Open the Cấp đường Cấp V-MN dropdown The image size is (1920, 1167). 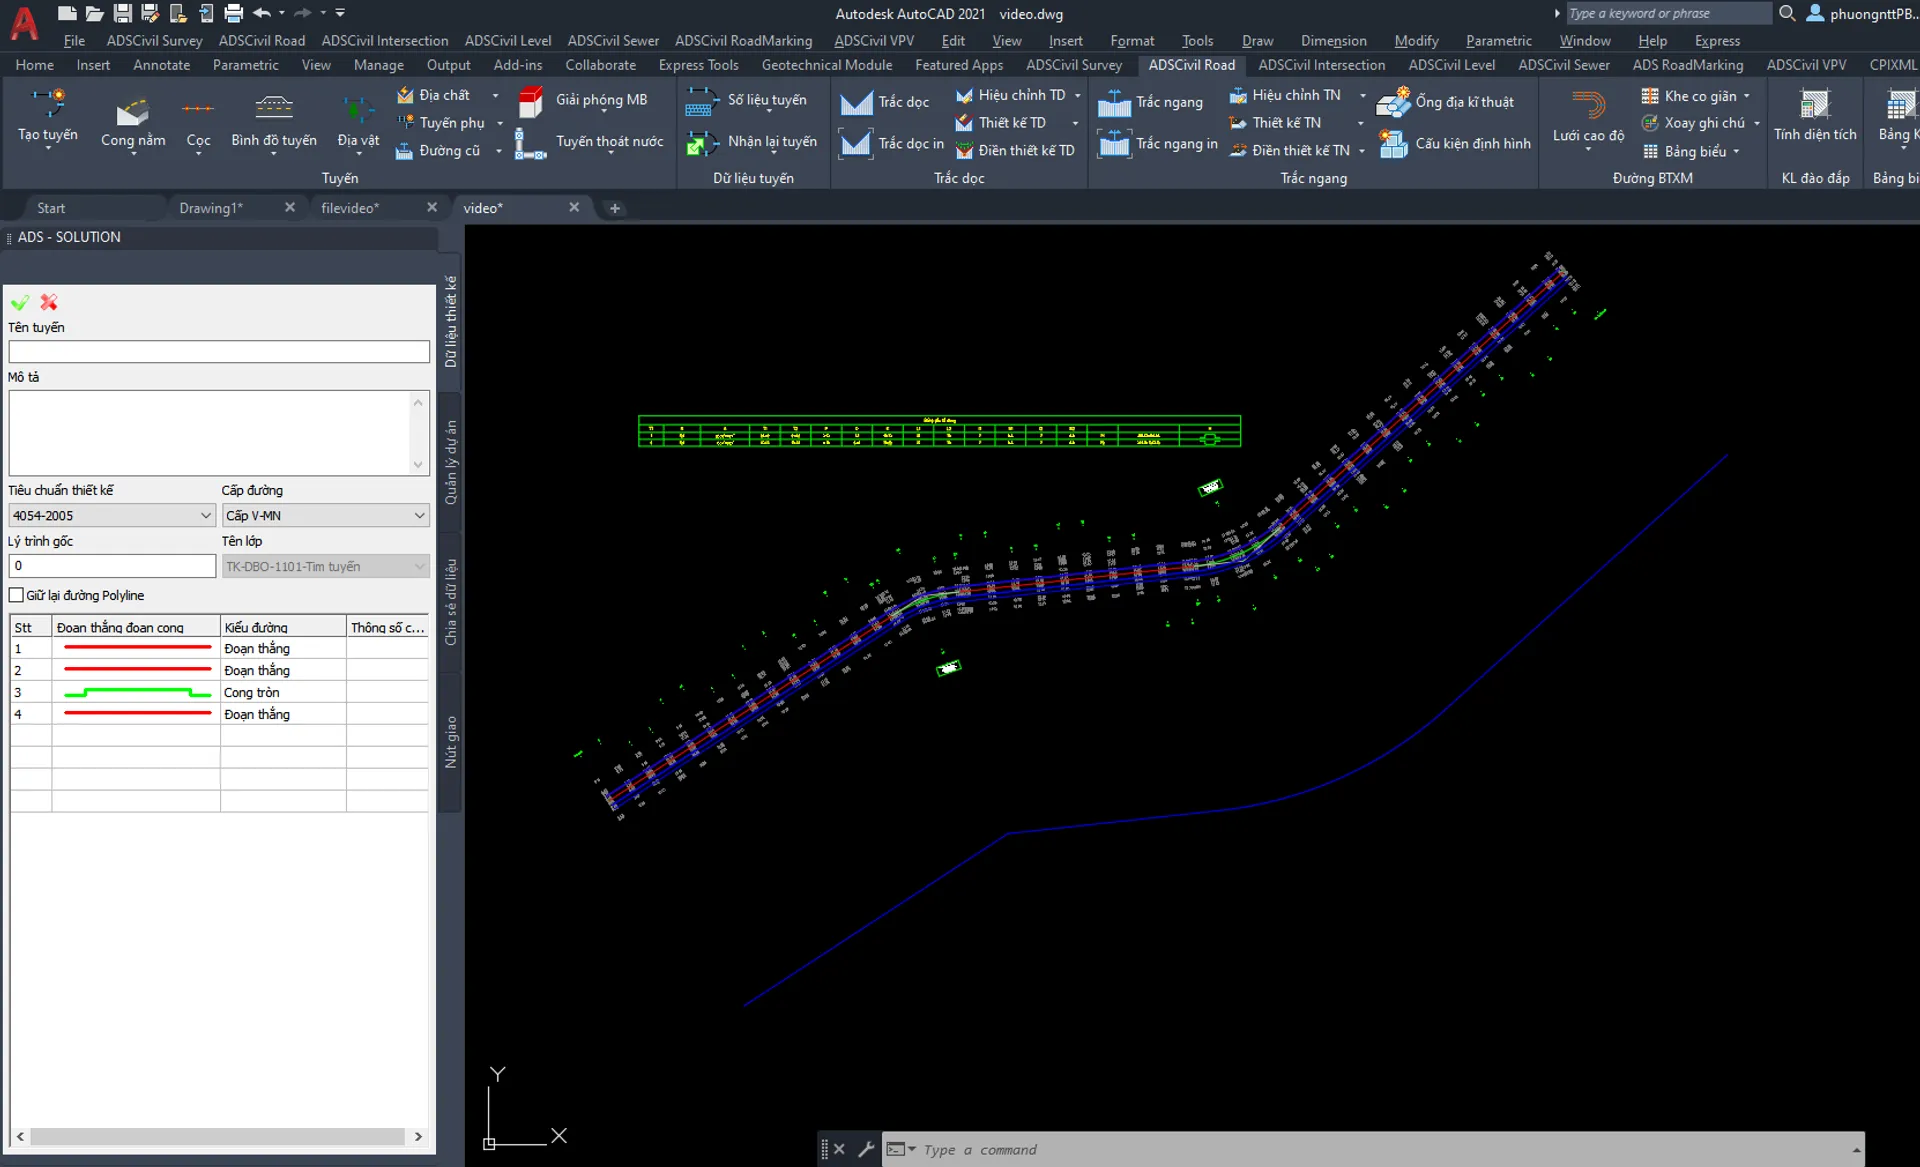(x=325, y=515)
